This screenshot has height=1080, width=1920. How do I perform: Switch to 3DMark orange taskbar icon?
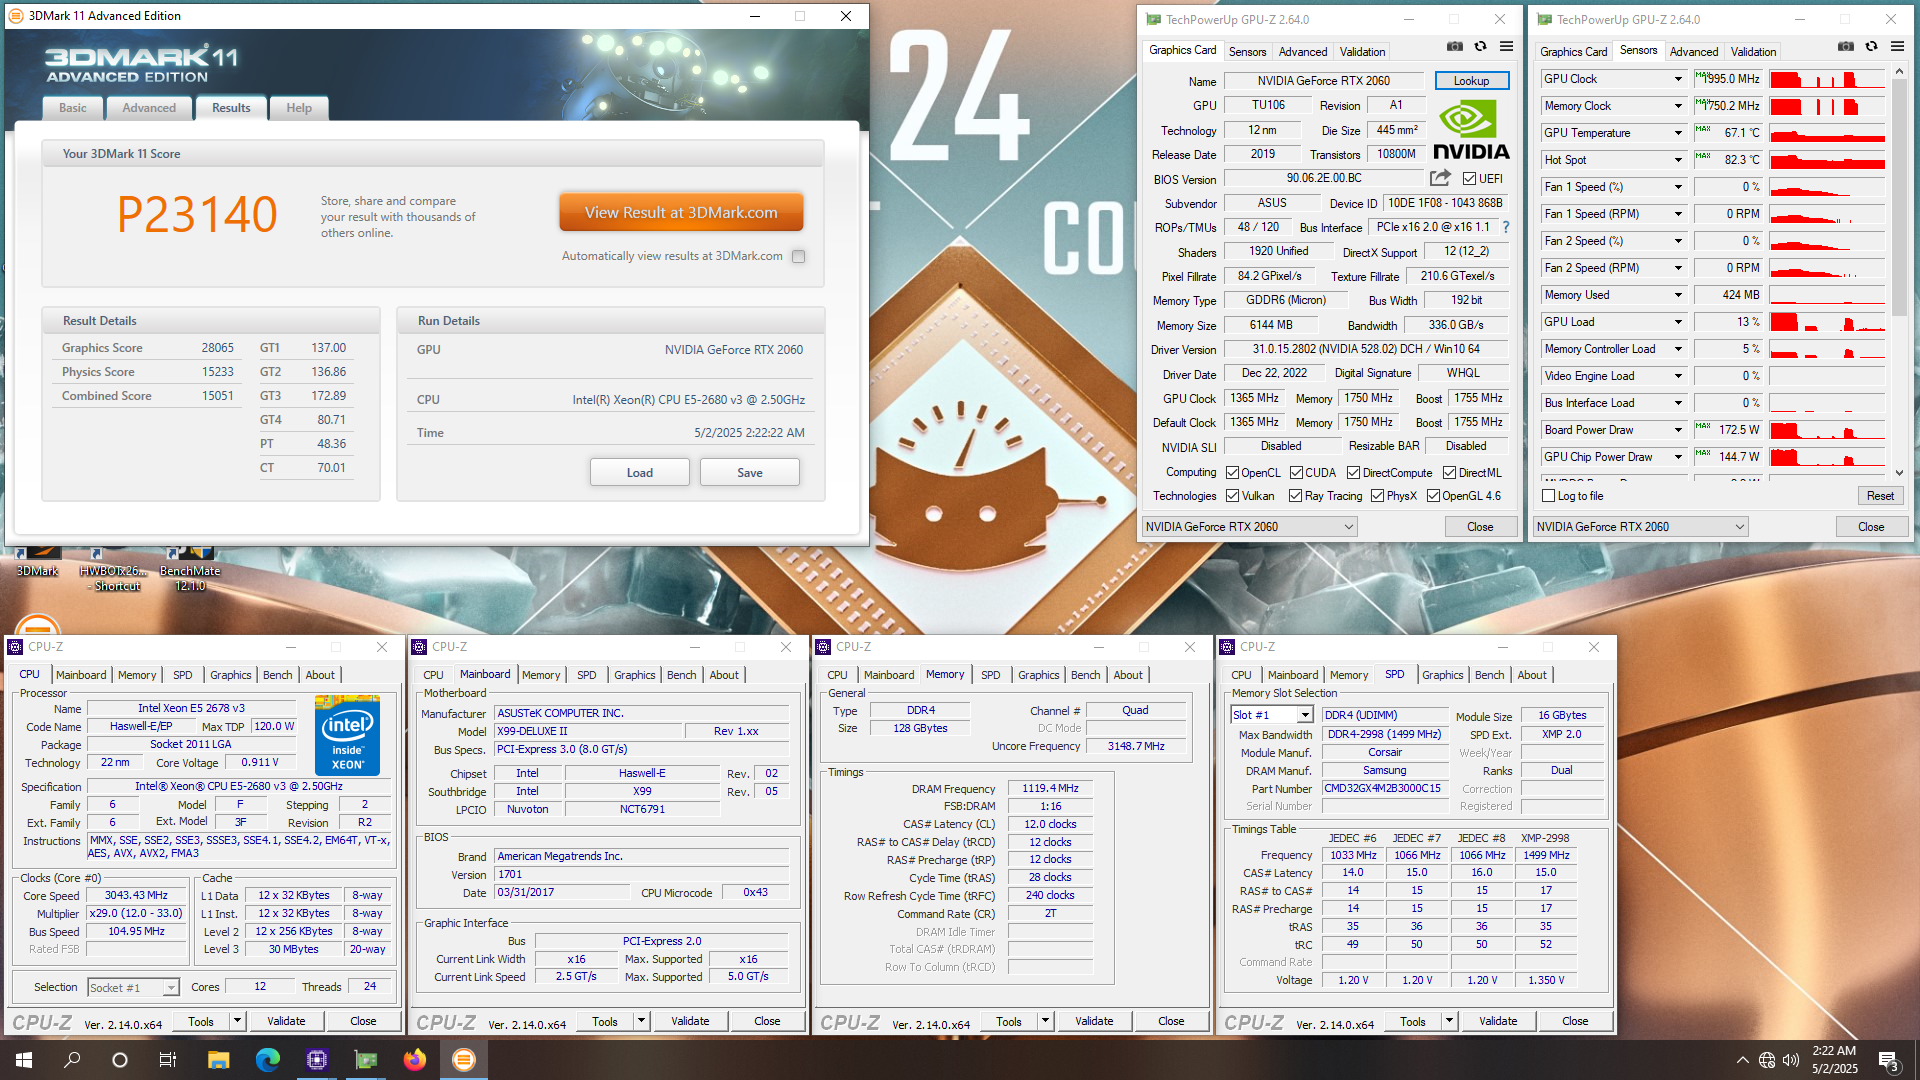coord(464,1060)
